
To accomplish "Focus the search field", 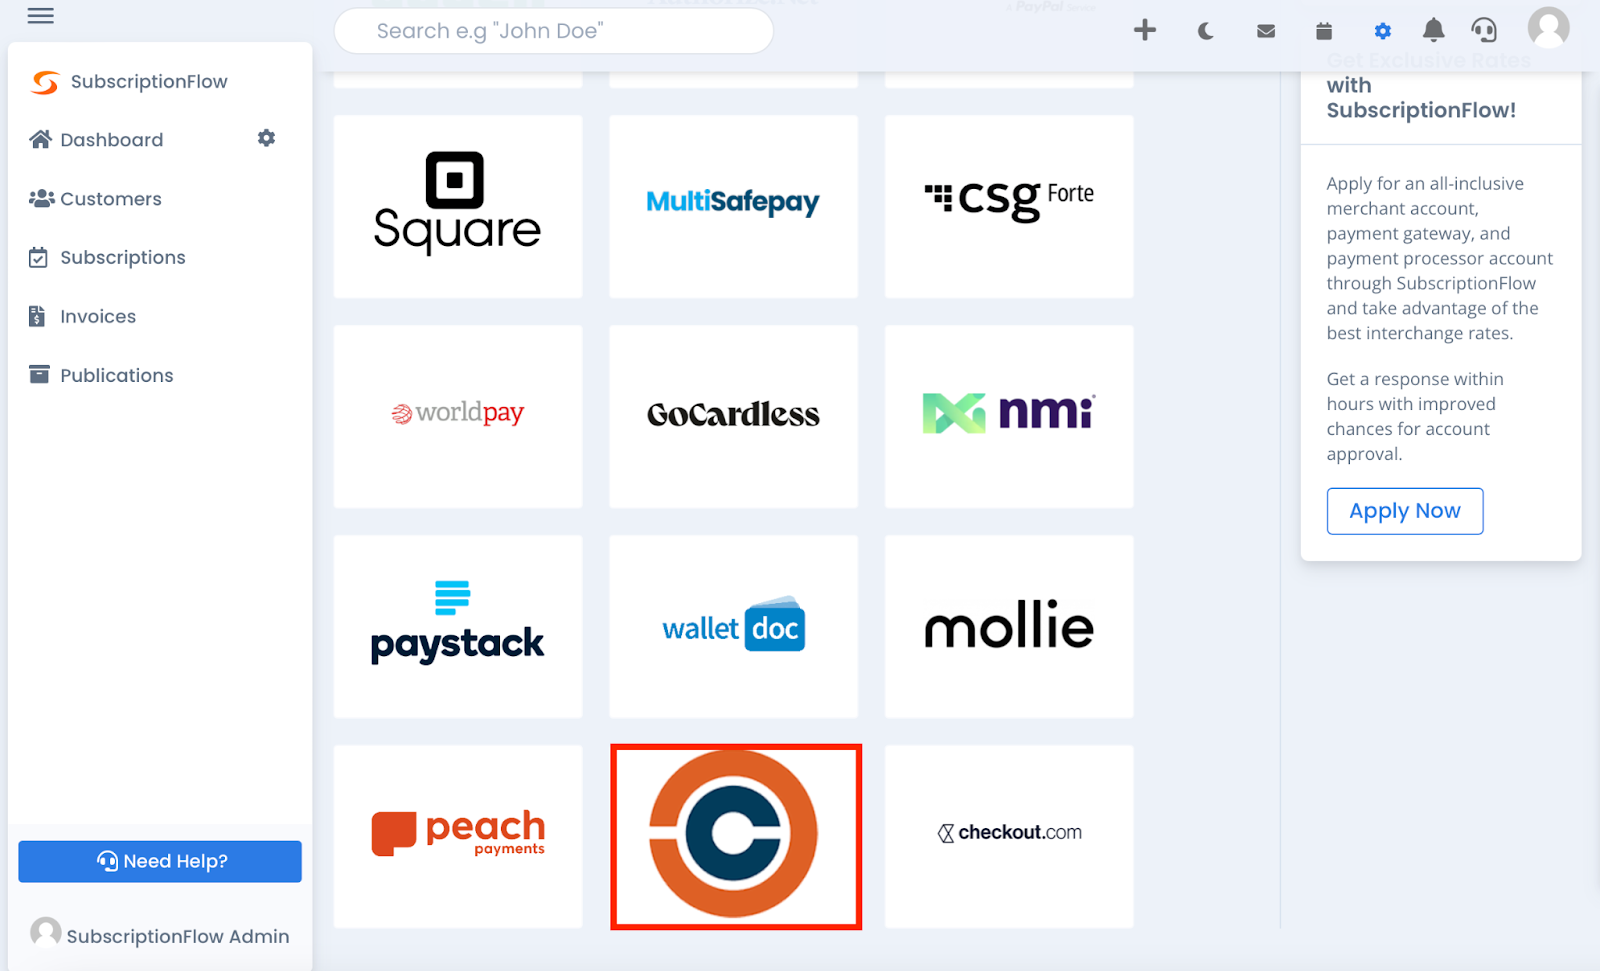I will point(553,31).
